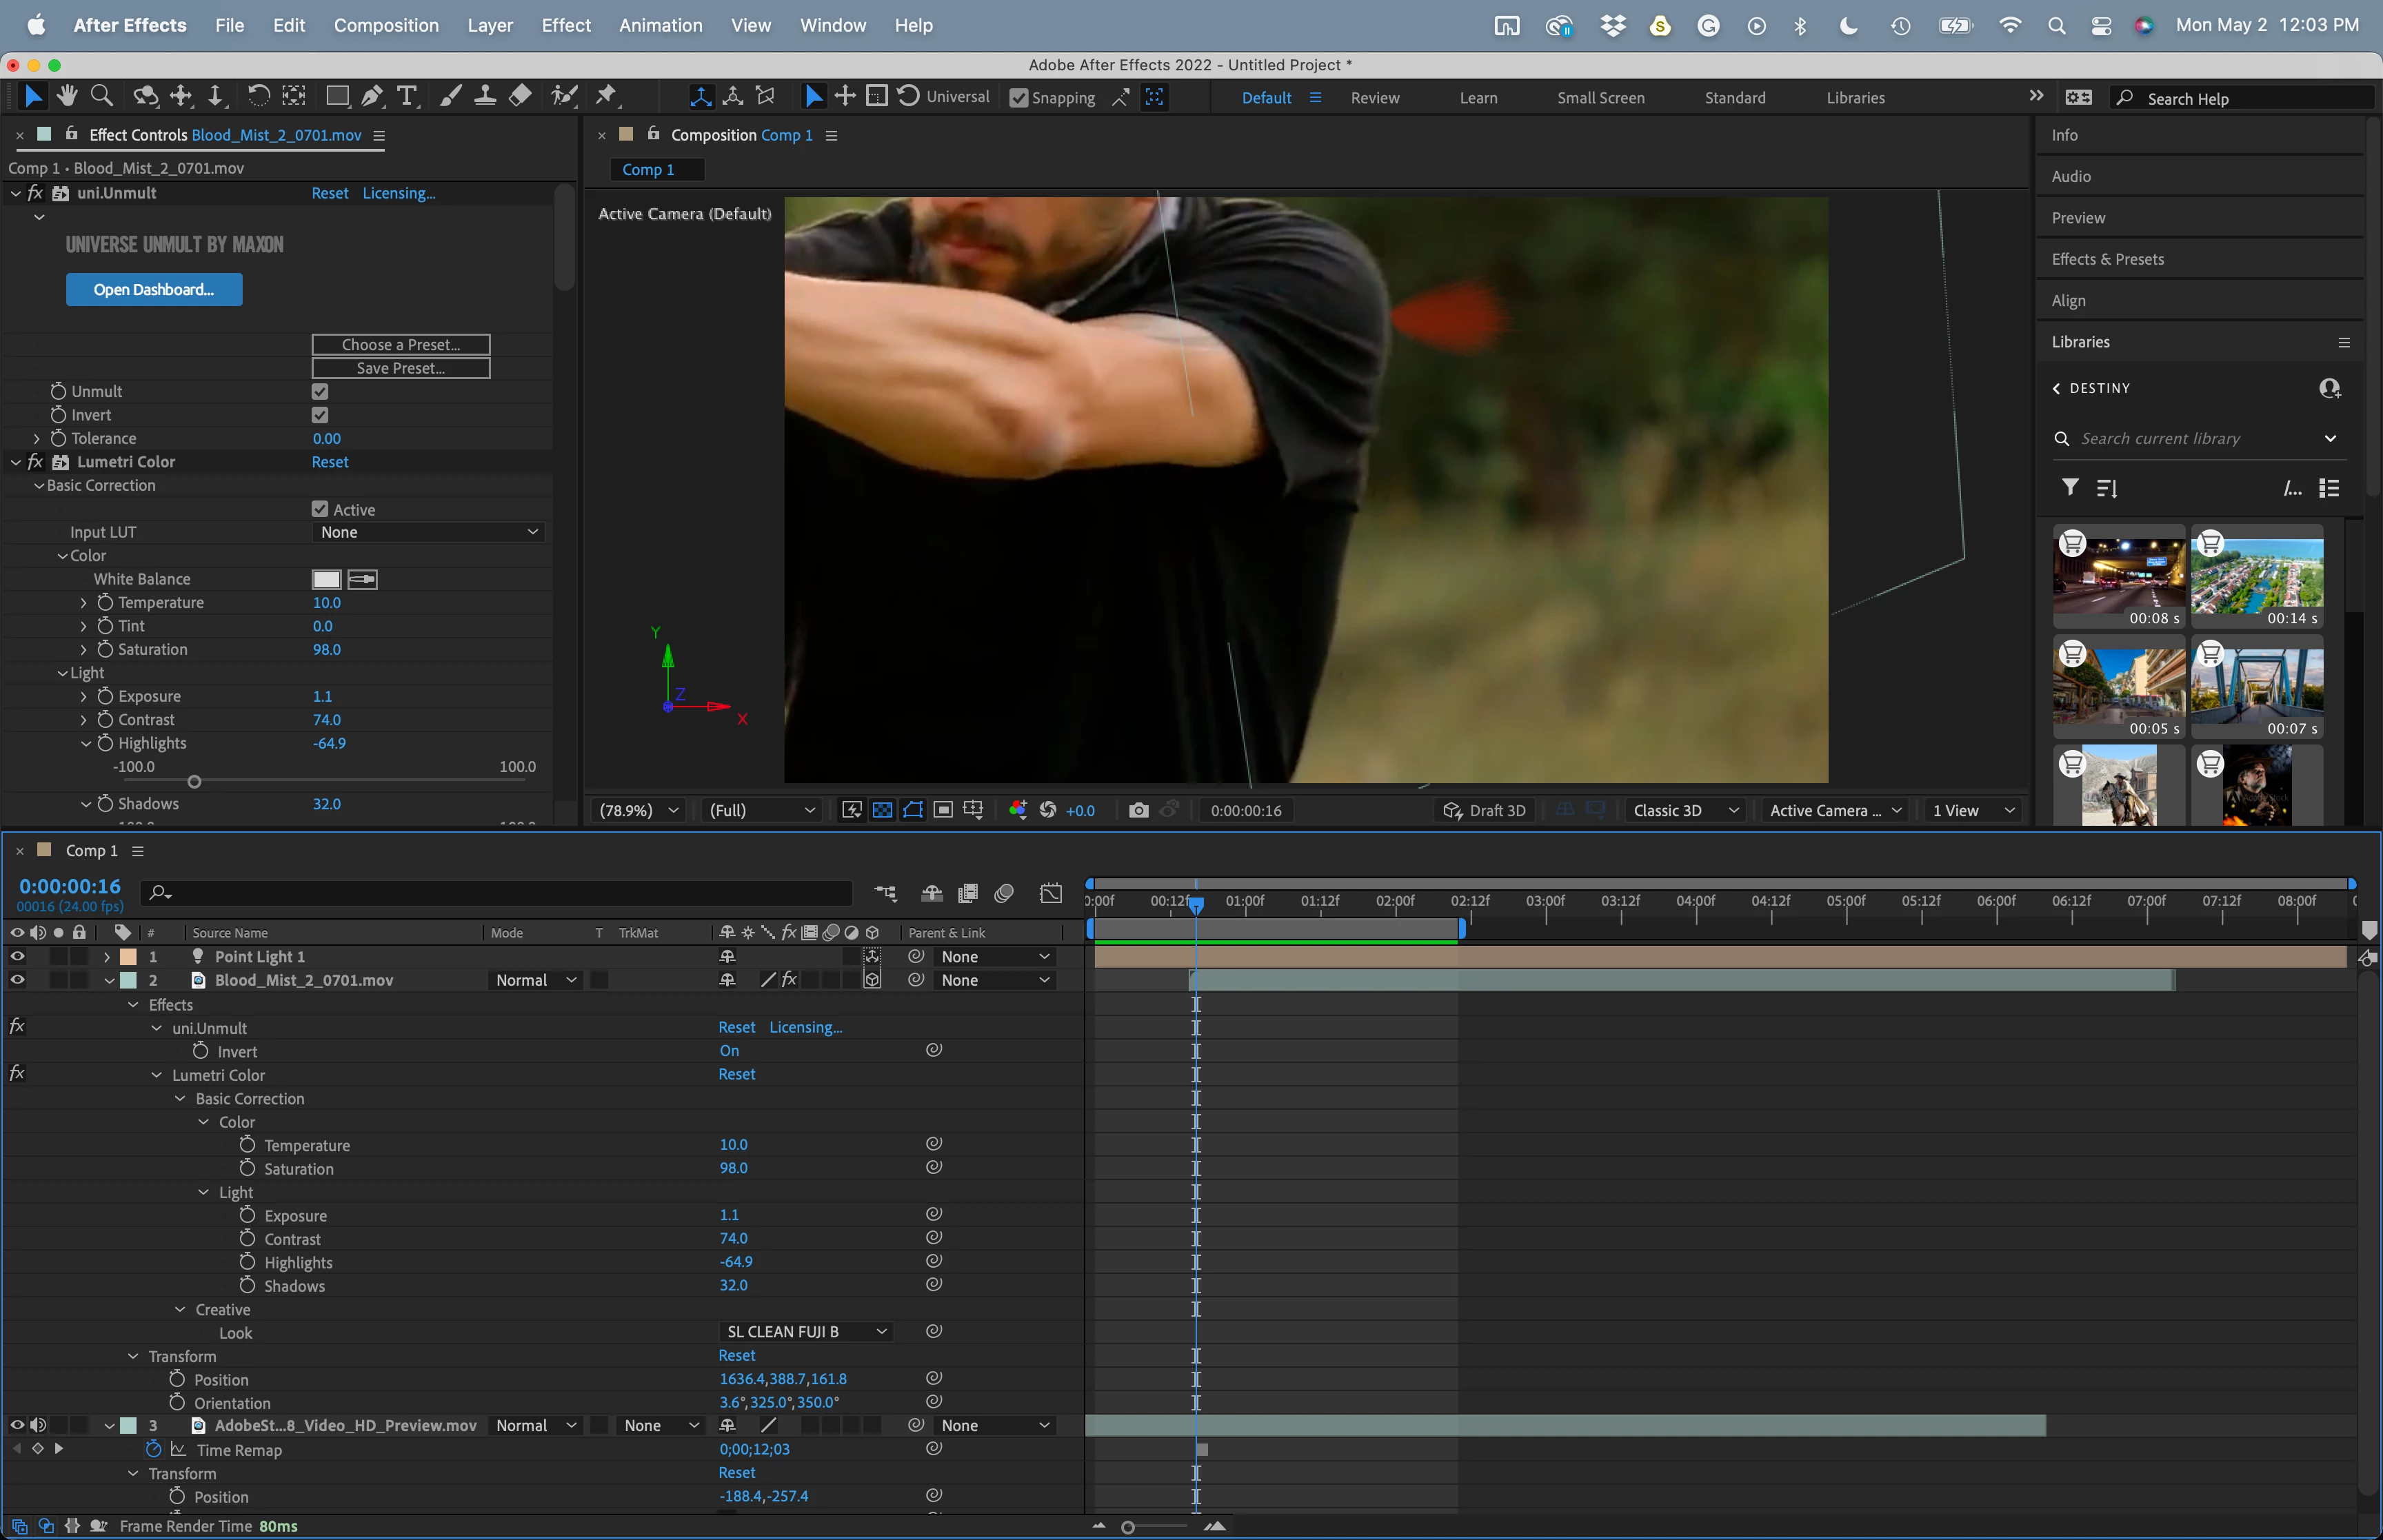Image resolution: width=2383 pixels, height=1540 pixels.
Task: Open the Input LUT dropdown
Action: click(x=429, y=532)
